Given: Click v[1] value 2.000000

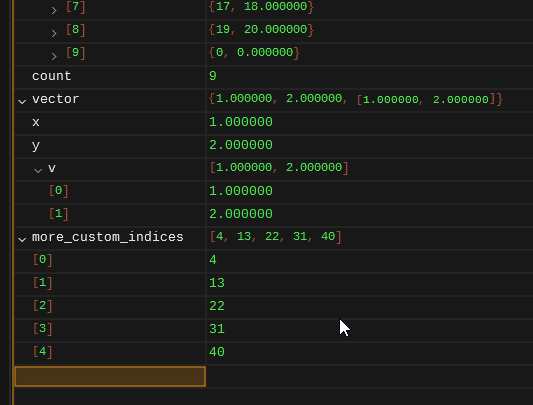Looking at the screenshot, I should tap(241, 214).
